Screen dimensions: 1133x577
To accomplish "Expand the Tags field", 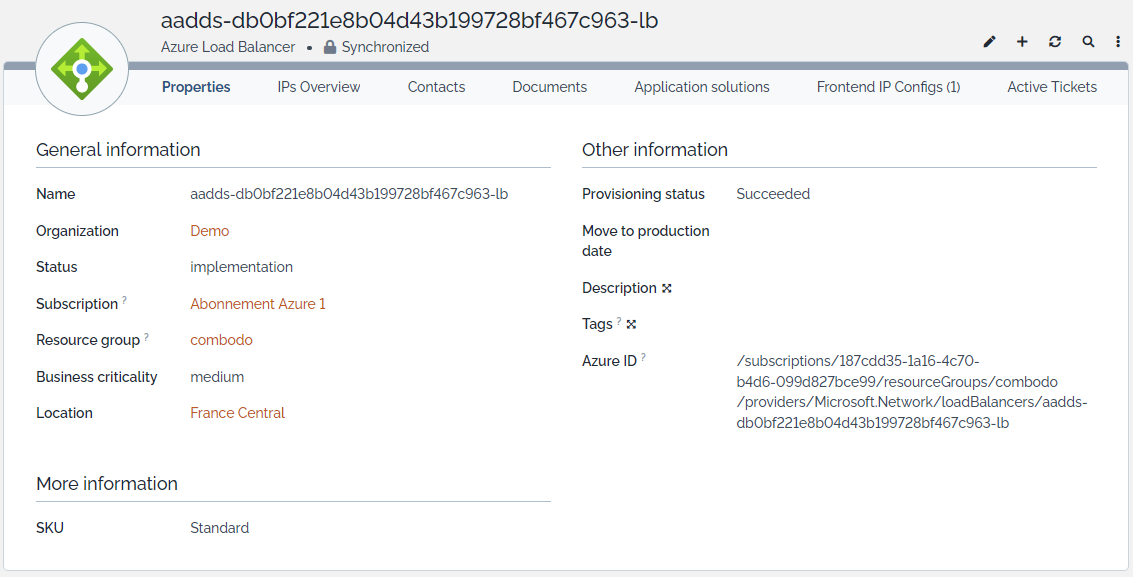I will pos(631,324).
